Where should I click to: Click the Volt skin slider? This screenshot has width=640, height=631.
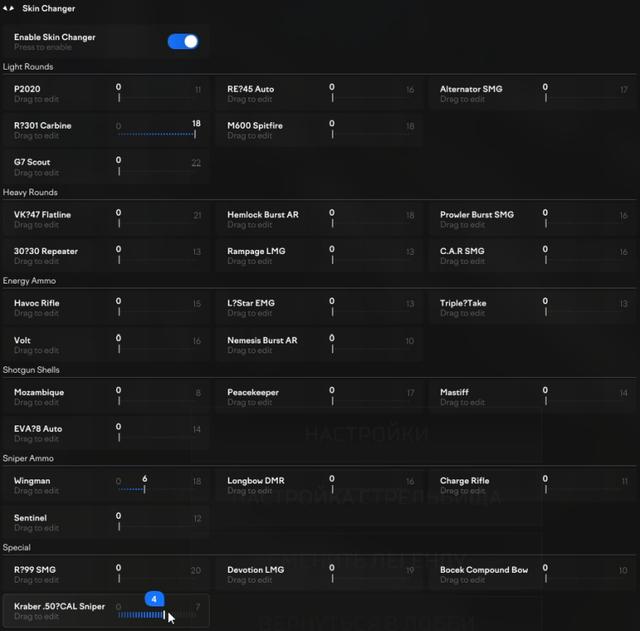point(158,349)
